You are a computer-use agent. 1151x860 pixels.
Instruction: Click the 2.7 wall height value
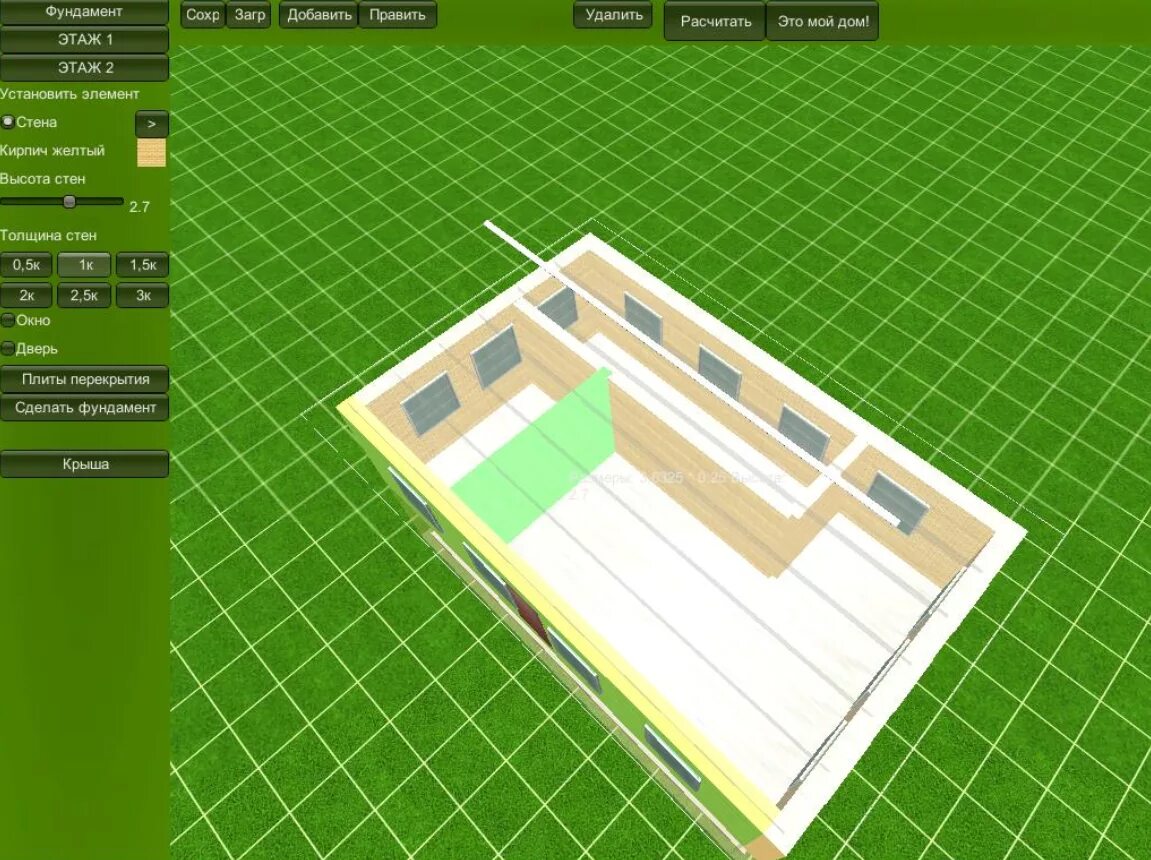tap(139, 207)
